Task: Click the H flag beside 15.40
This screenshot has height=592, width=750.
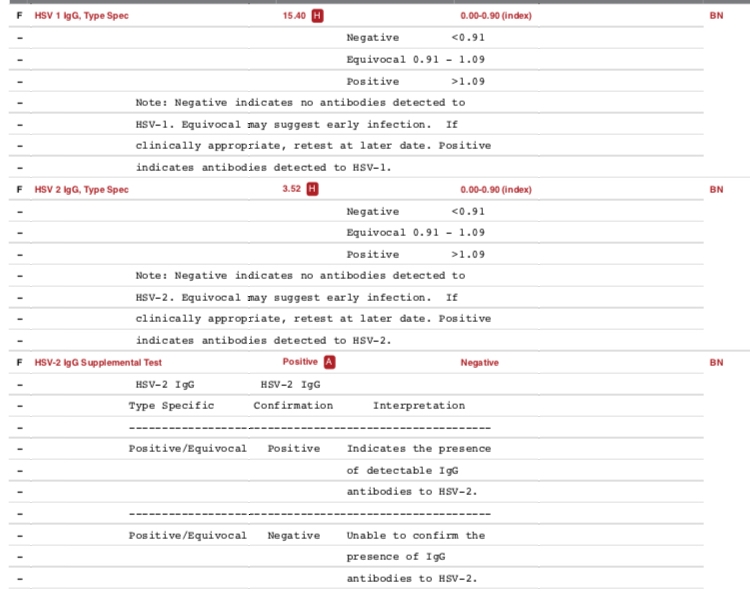Action: [x=317, y=16]
